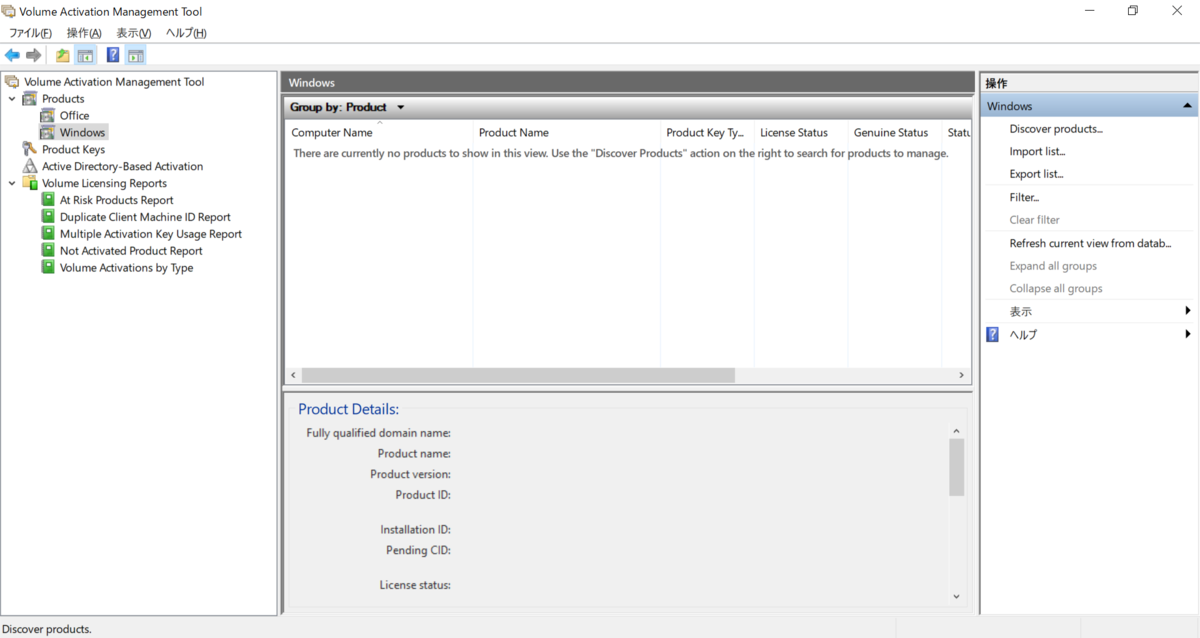Click Product Details scroll down arrow
The width and height of the screenshot is (1200, 638).
click(957, 597)
